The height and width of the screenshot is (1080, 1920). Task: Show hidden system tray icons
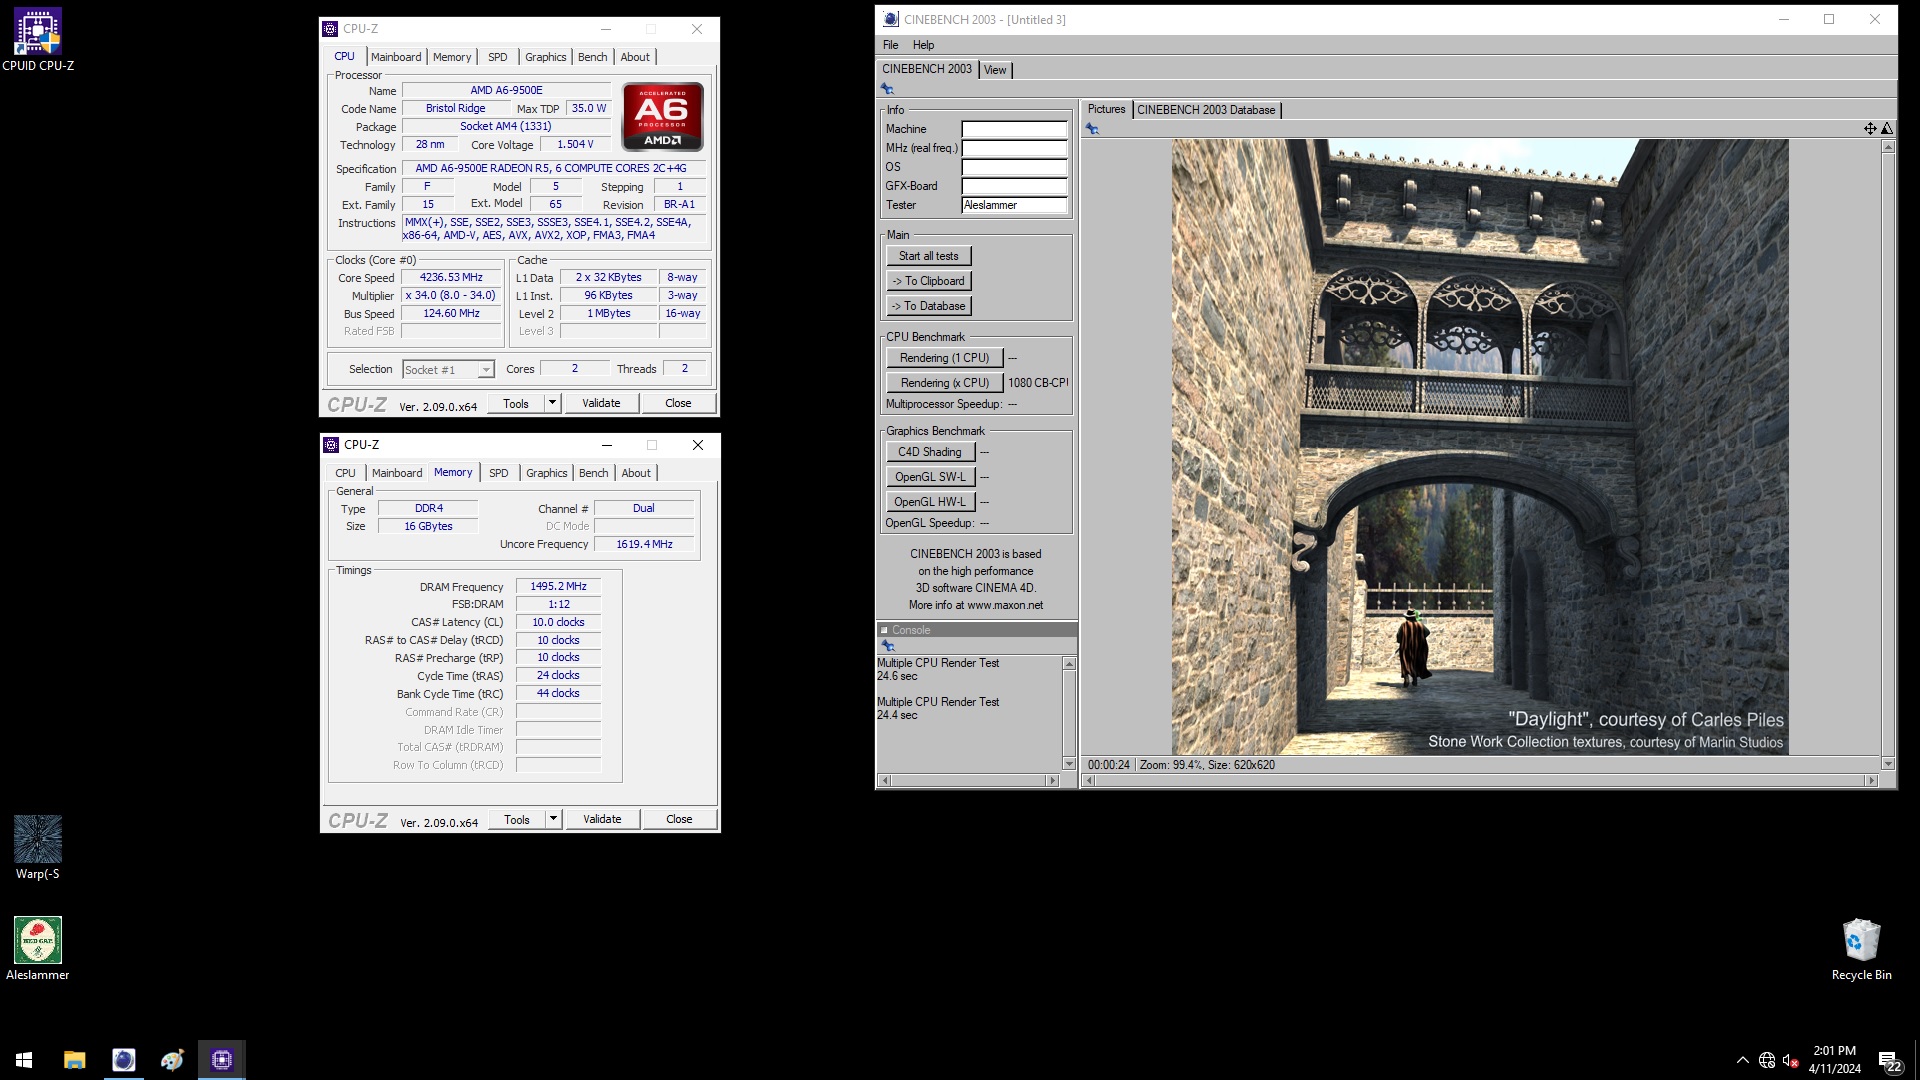point(1742,1060)
